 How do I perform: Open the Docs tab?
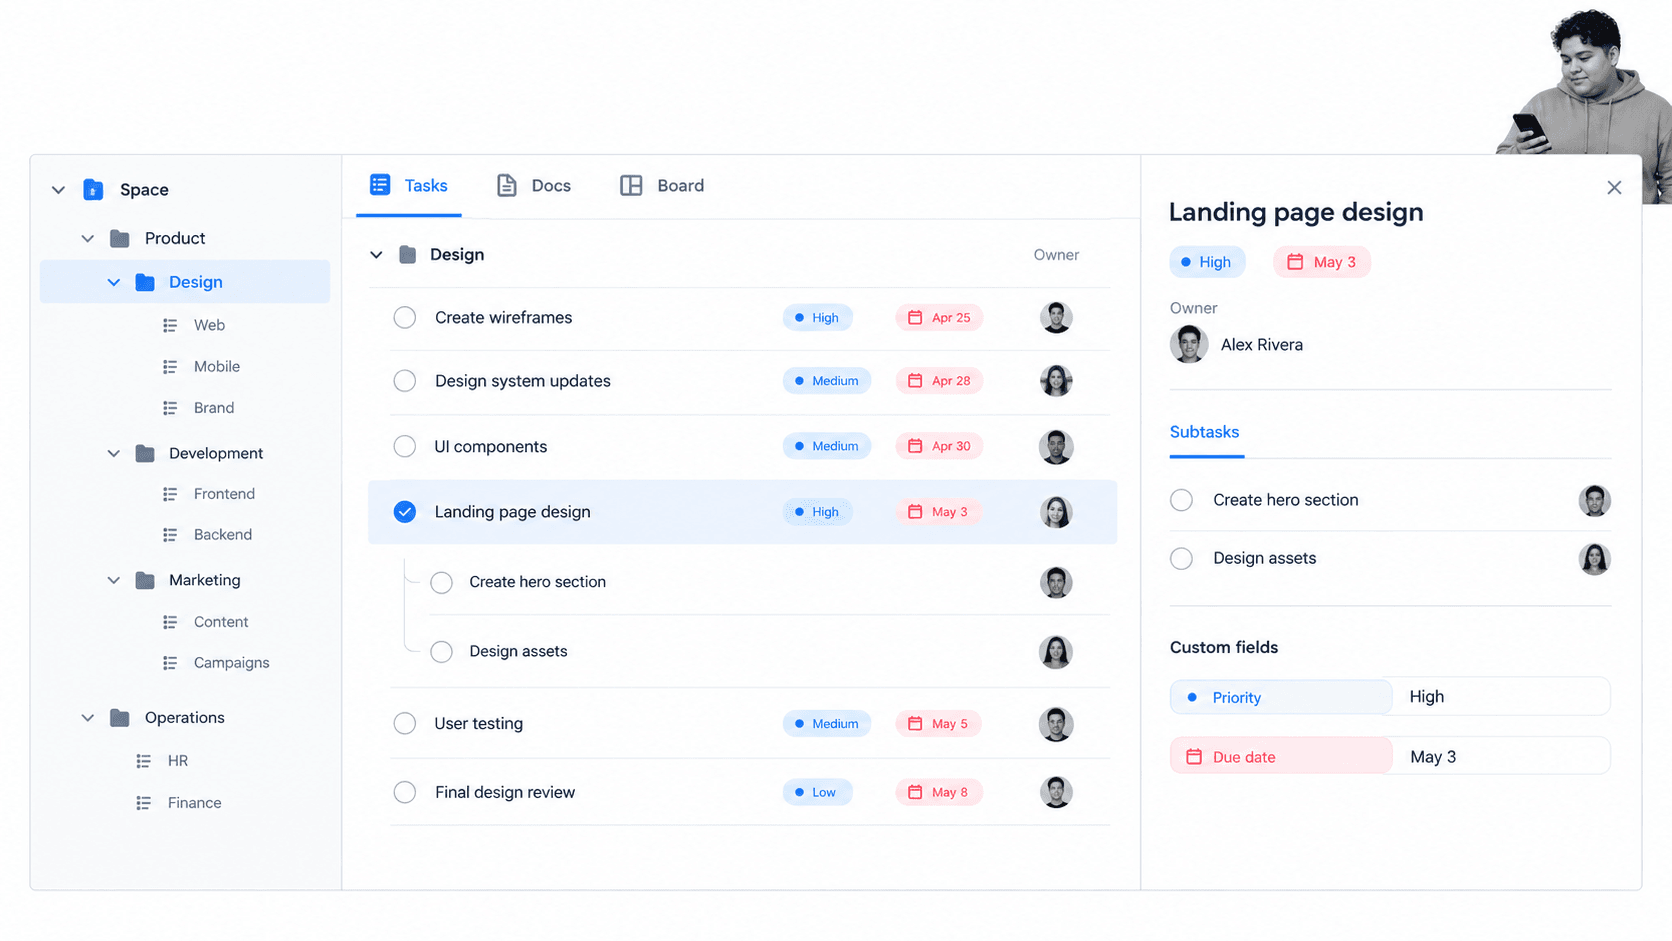pyautogui.click(x=534, y=185)
